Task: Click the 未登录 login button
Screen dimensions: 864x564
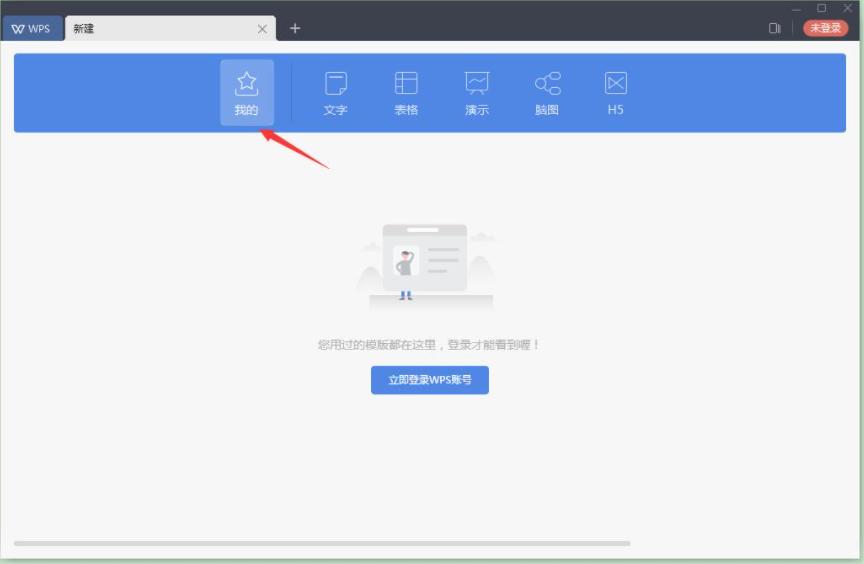Action: pos(825,28)
